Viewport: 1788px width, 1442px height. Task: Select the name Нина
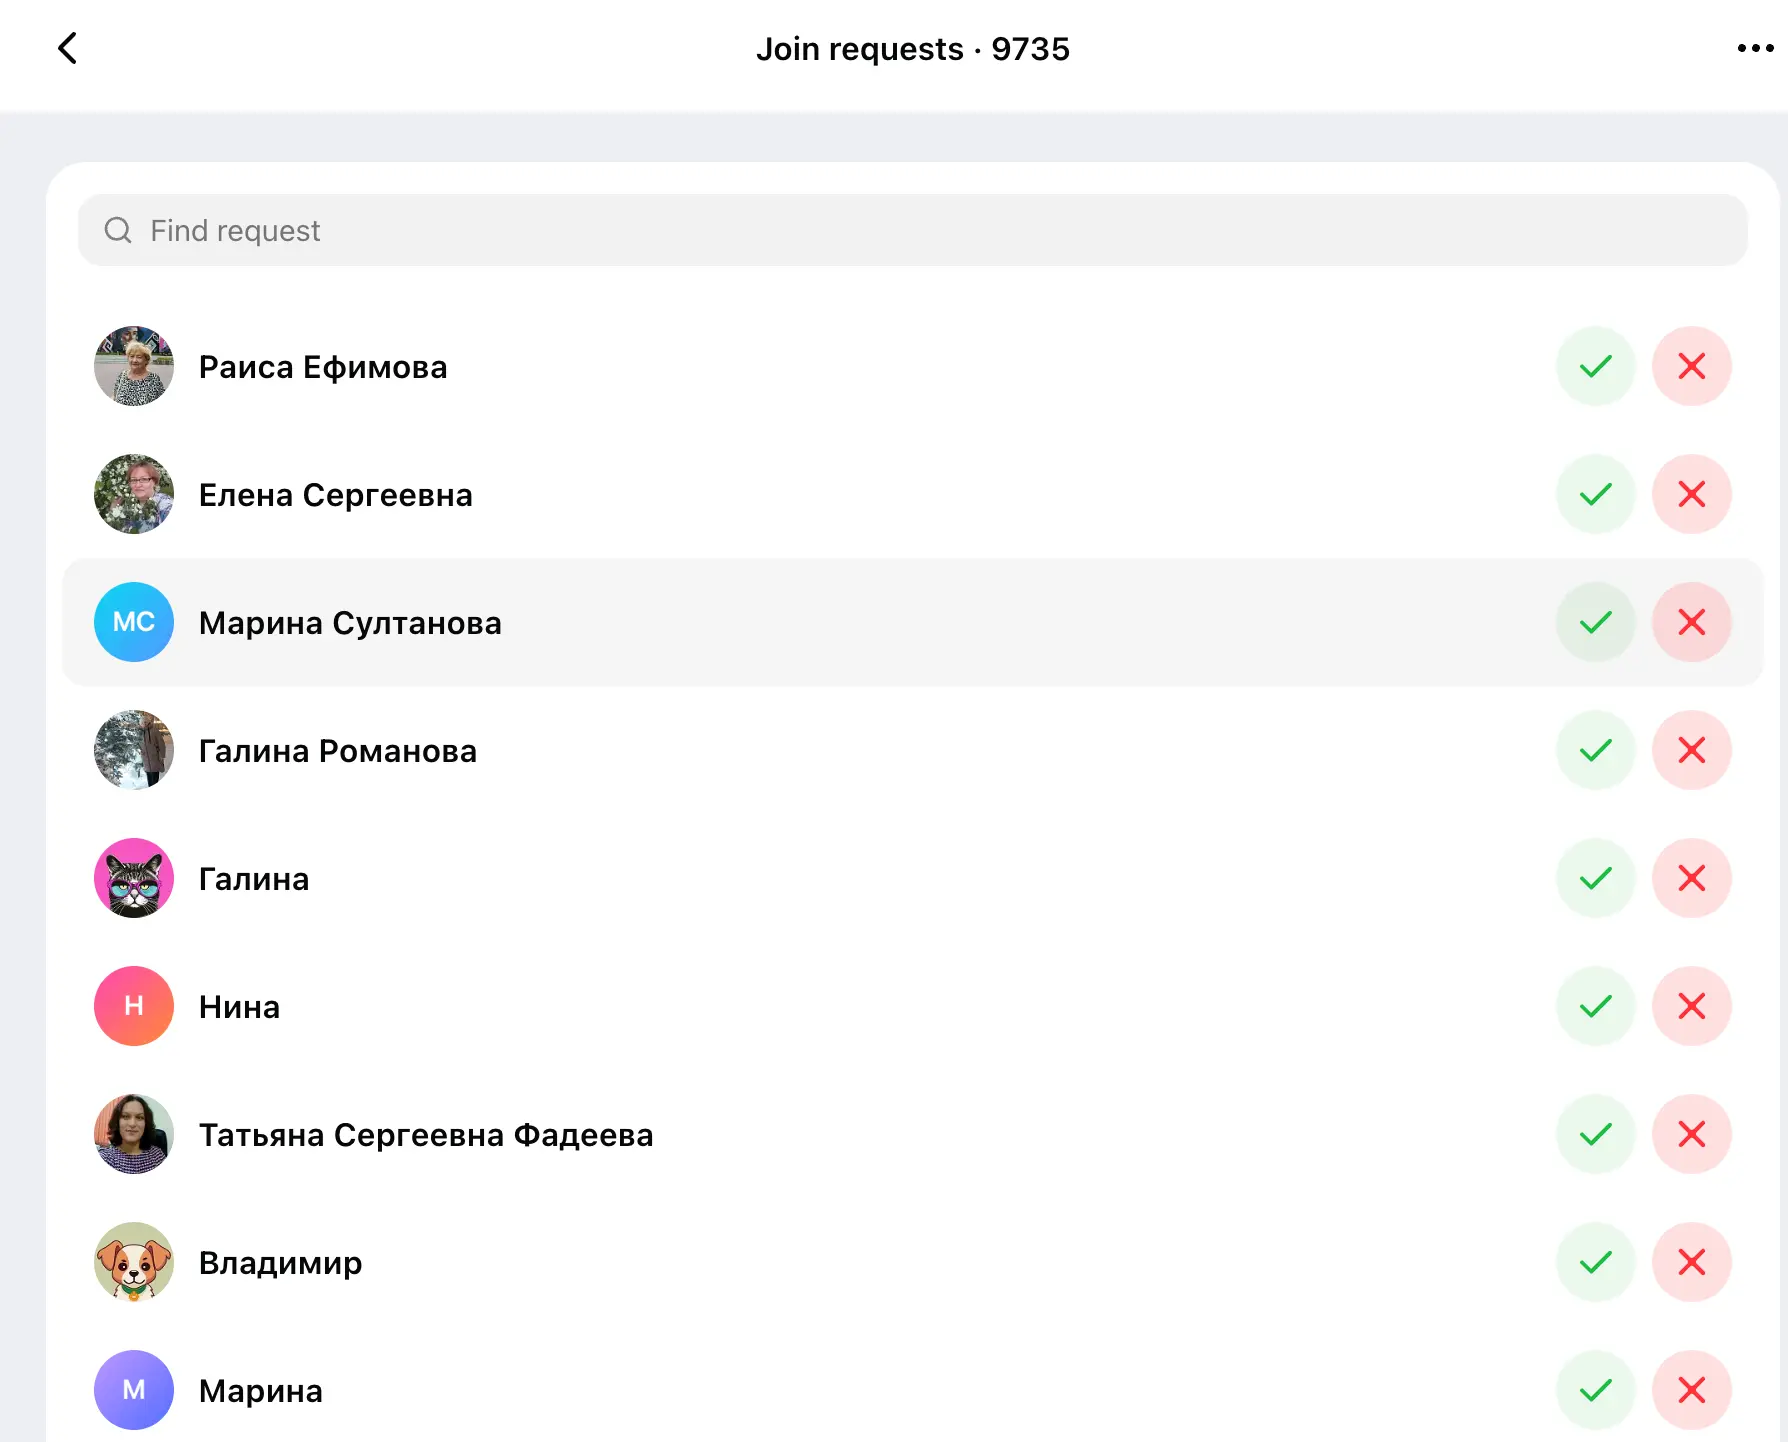tap(240, 1007)
